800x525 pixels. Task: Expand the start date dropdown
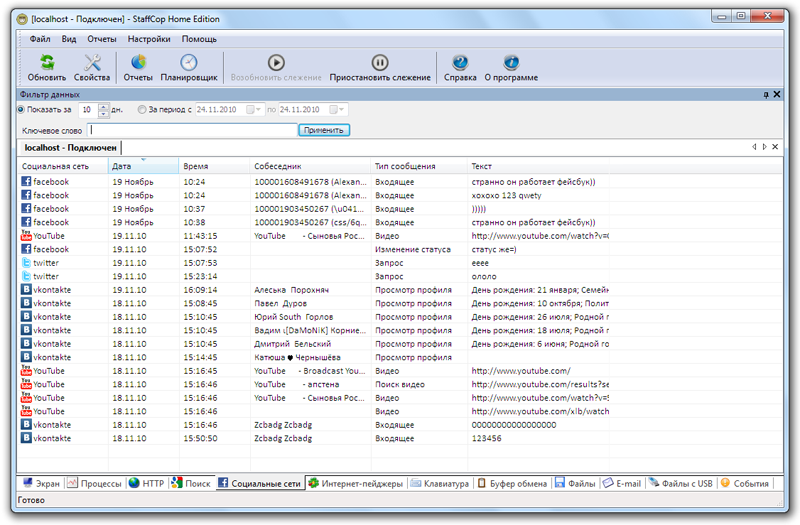coord(258,109)
